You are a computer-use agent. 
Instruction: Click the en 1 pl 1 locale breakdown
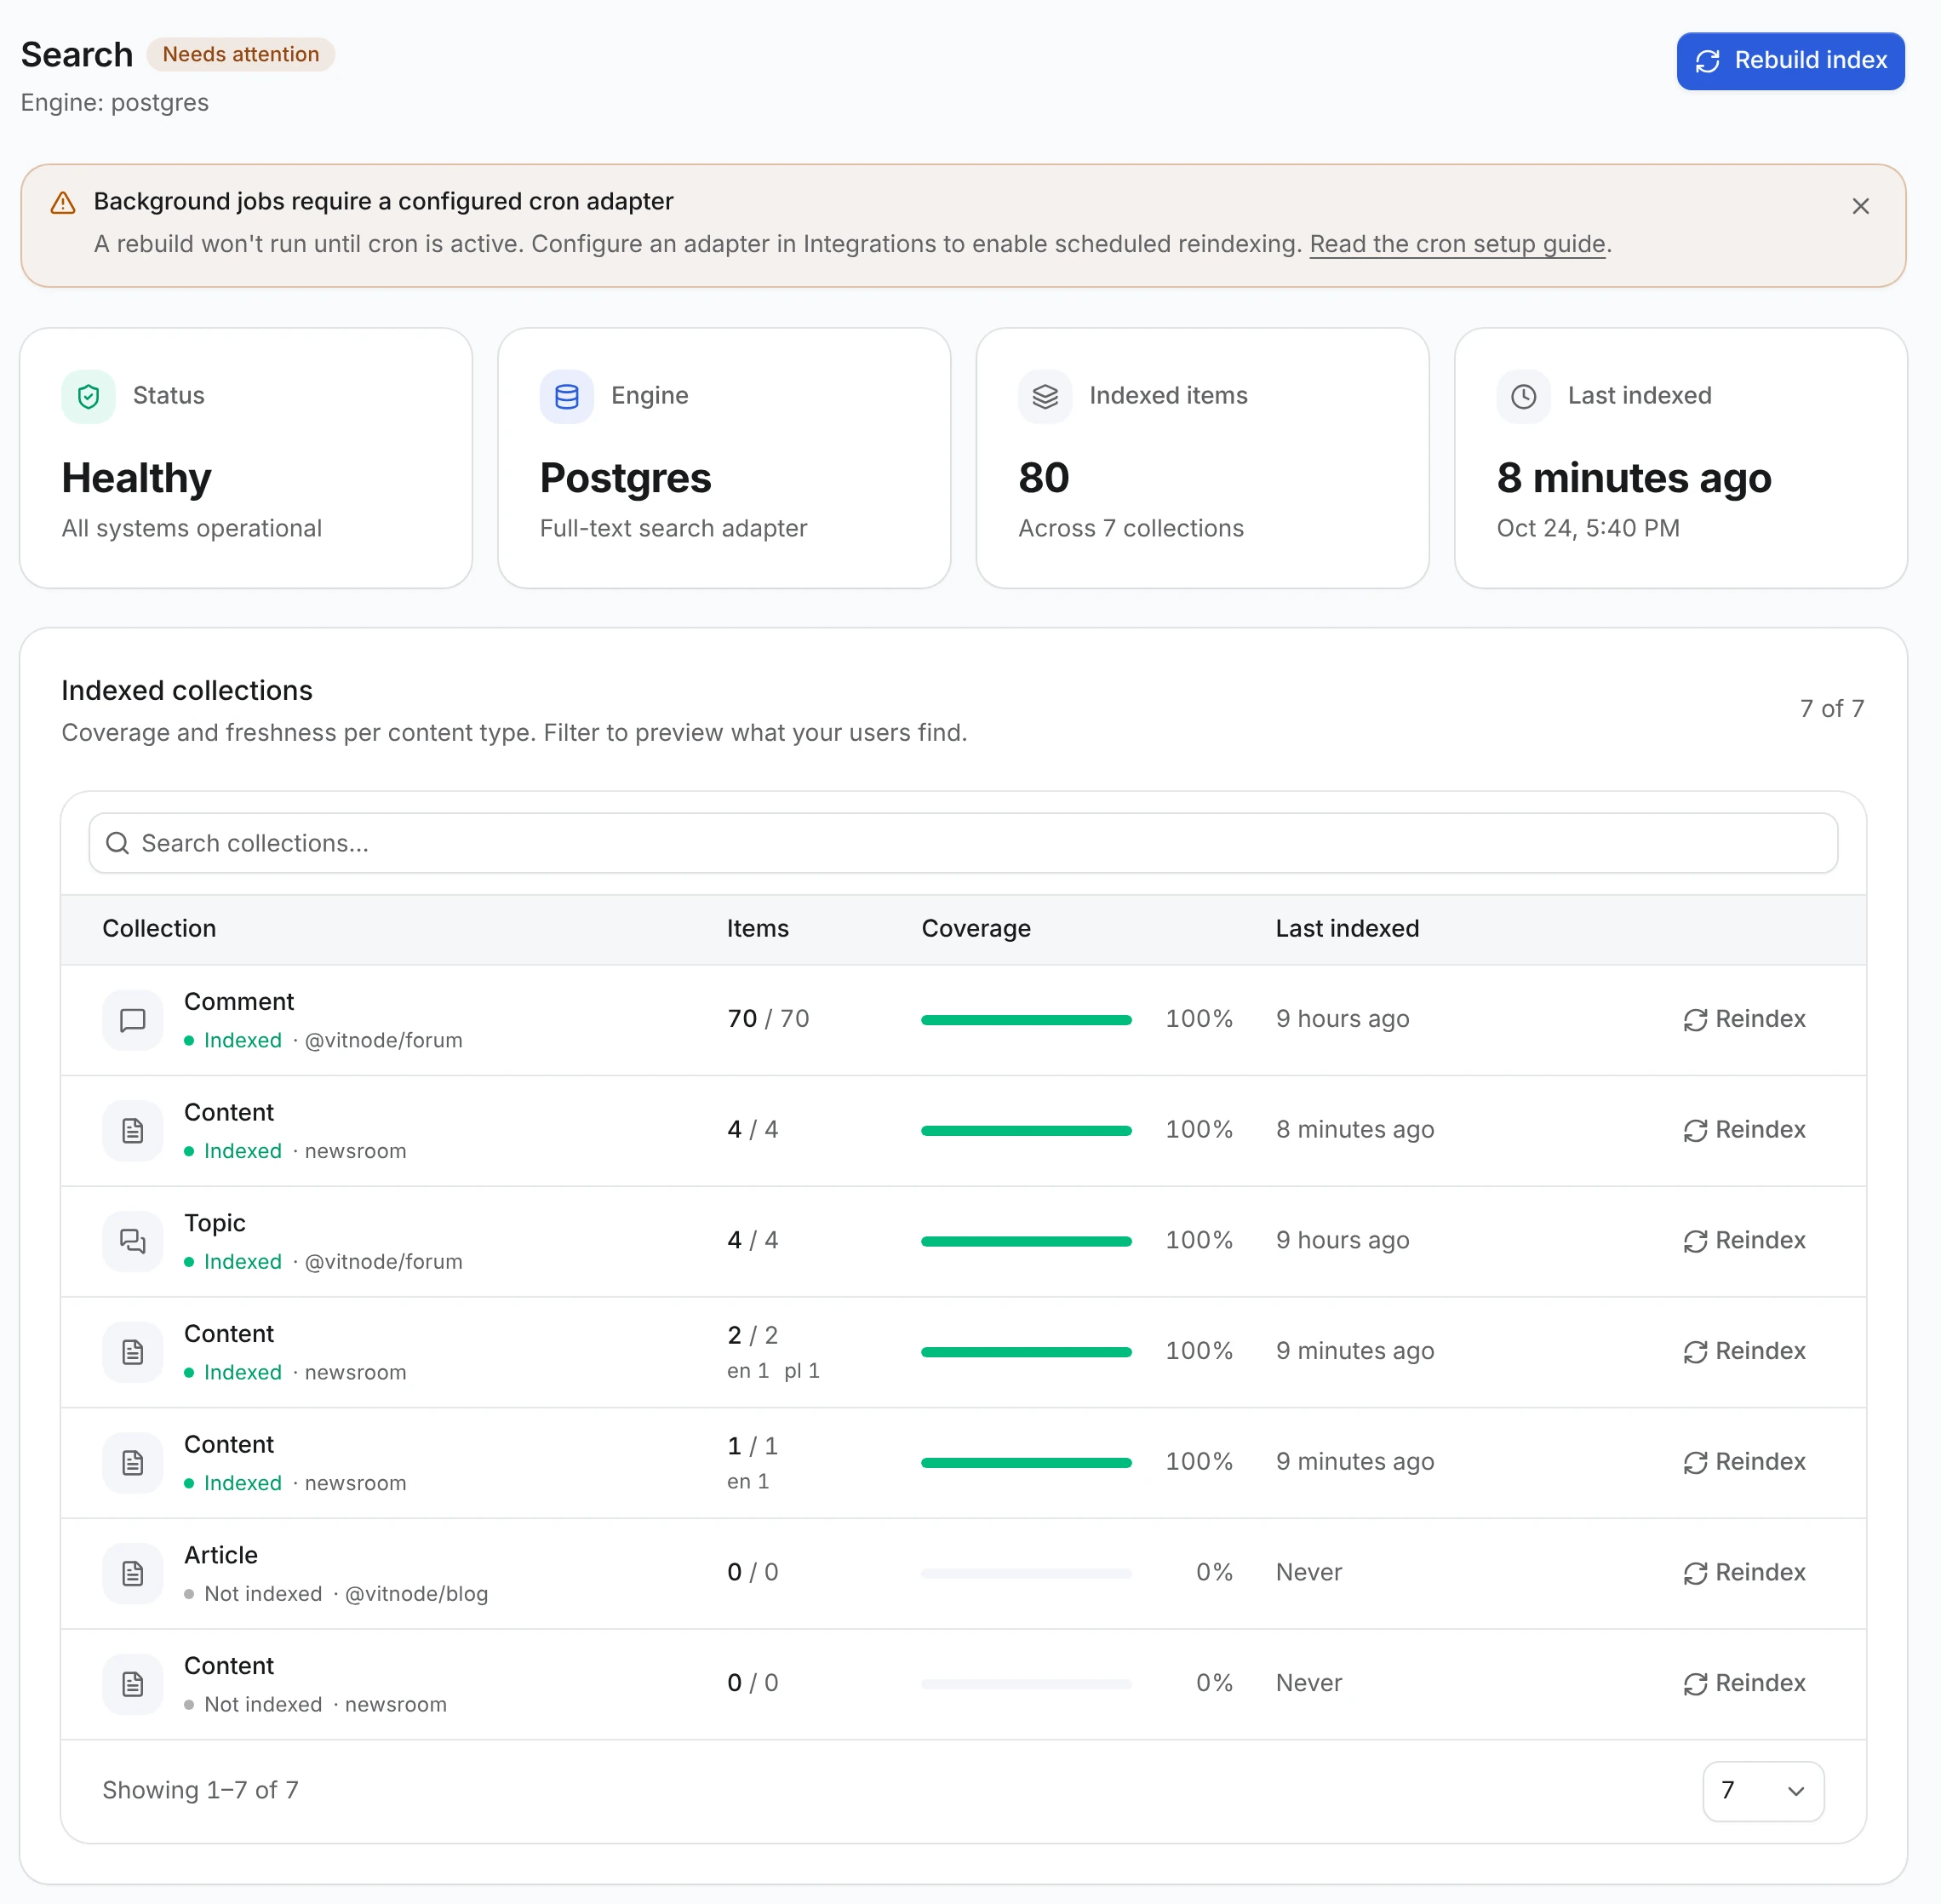[x=773, y=1370]
